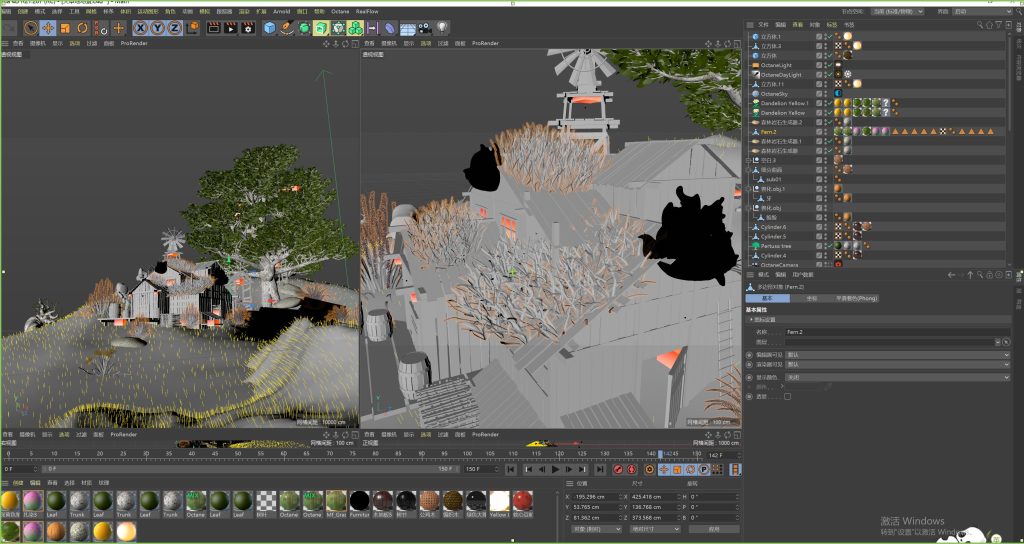The height and width of the screenshot is (544, 1024).
Task: Click the orbit icon in the left viewport header
Action: (345, 43)
